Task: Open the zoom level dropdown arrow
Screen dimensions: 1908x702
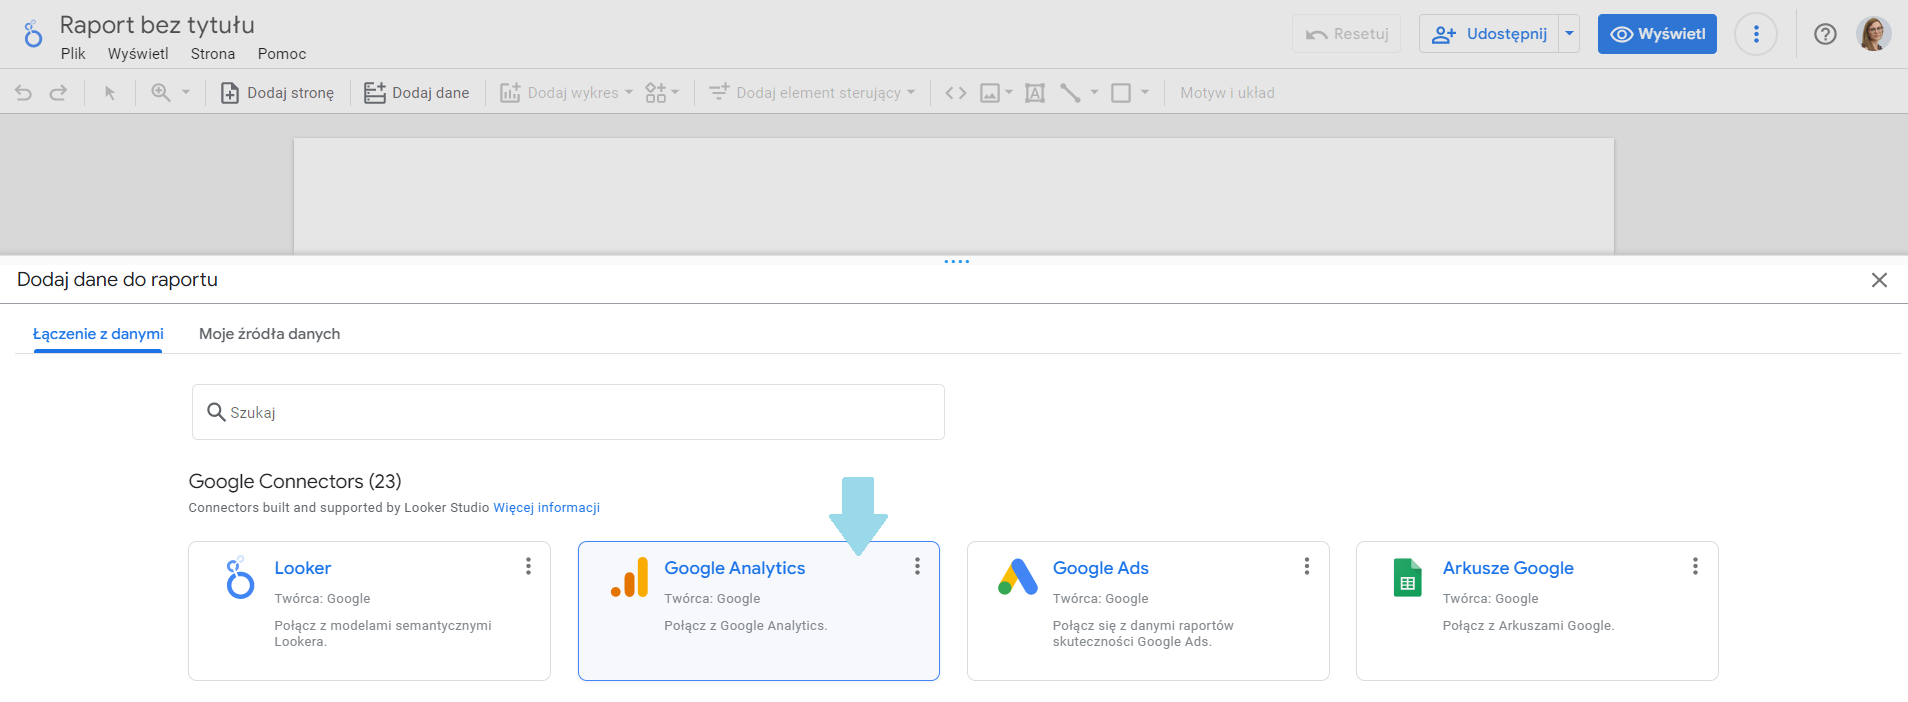Action: pos(186,93)
